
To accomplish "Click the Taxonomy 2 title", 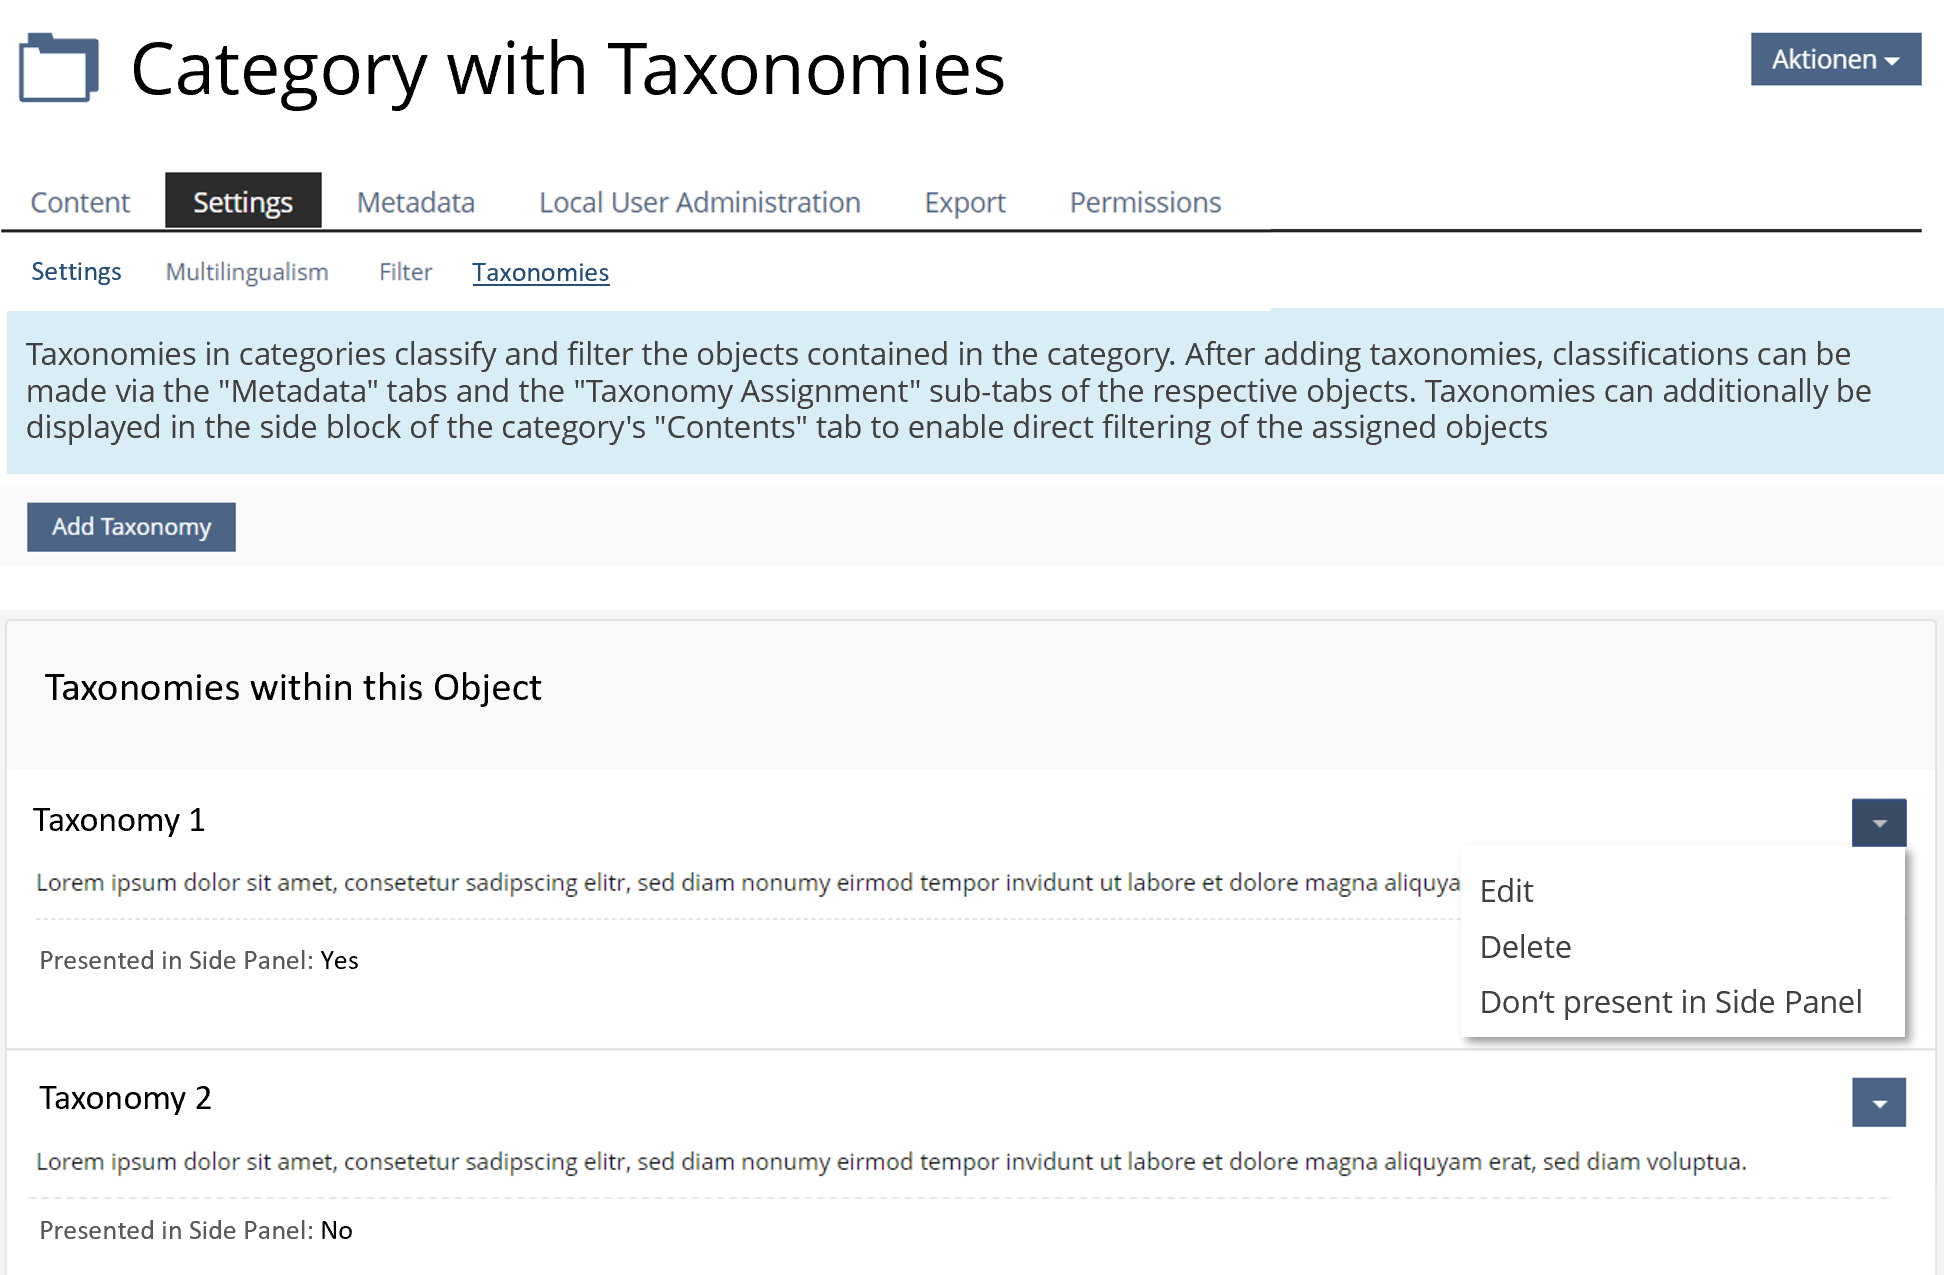I will pyautogui.click(x=125, y=1098).
